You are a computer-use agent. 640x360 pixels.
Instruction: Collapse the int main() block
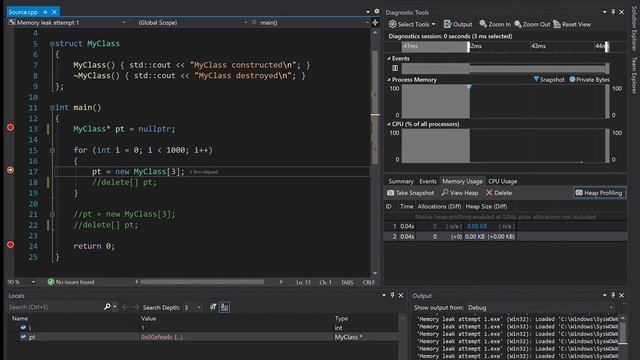[52, 108]
